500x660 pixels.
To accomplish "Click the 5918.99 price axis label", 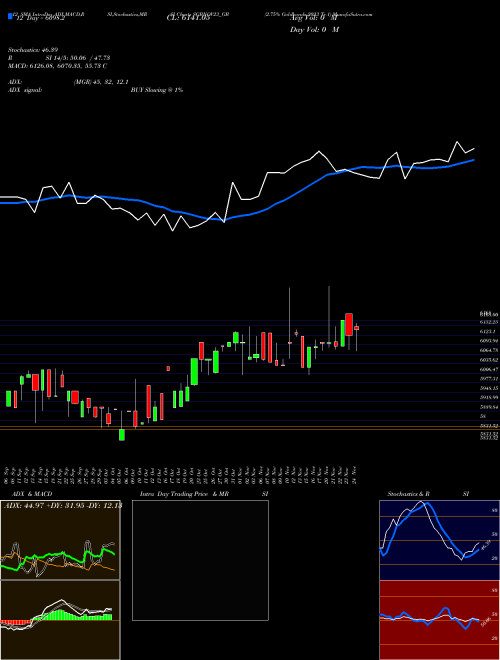I will click(489, 397).
